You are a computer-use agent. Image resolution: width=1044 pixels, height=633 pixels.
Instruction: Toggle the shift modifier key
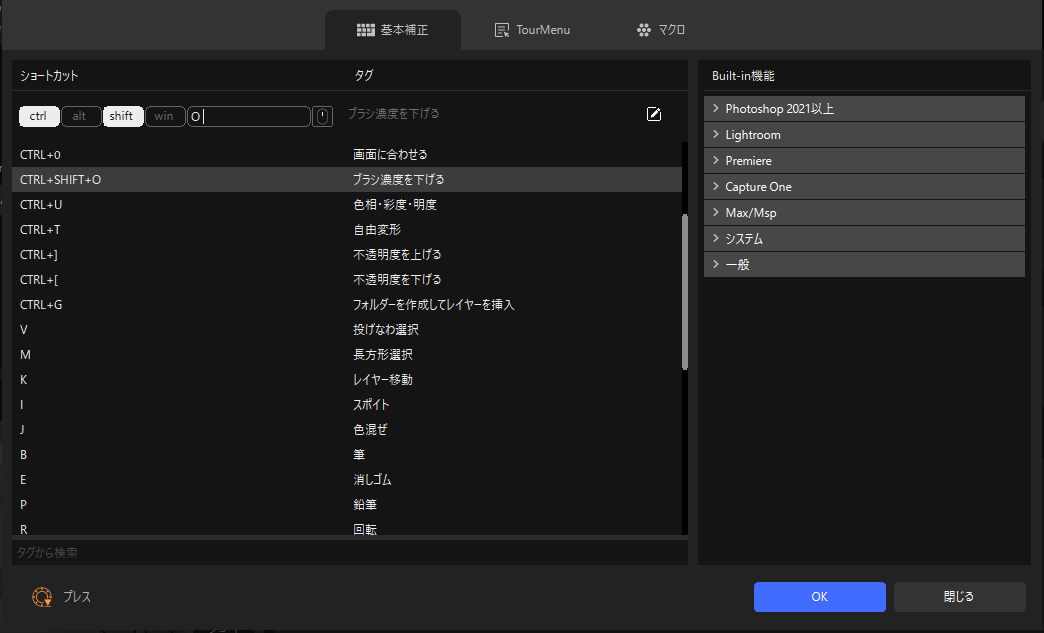coord(122,116)
